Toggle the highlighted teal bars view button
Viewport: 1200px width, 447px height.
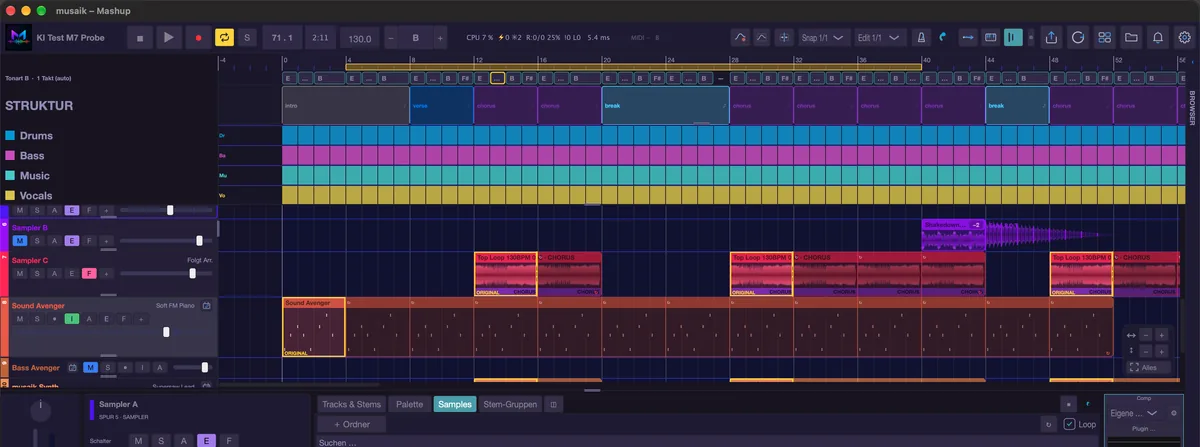tap(1014, 38)
